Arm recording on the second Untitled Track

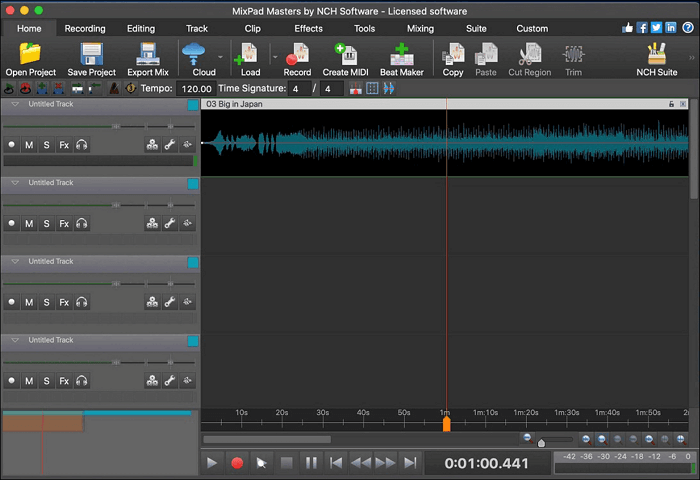pyautogui.click(x=12, y=223)
